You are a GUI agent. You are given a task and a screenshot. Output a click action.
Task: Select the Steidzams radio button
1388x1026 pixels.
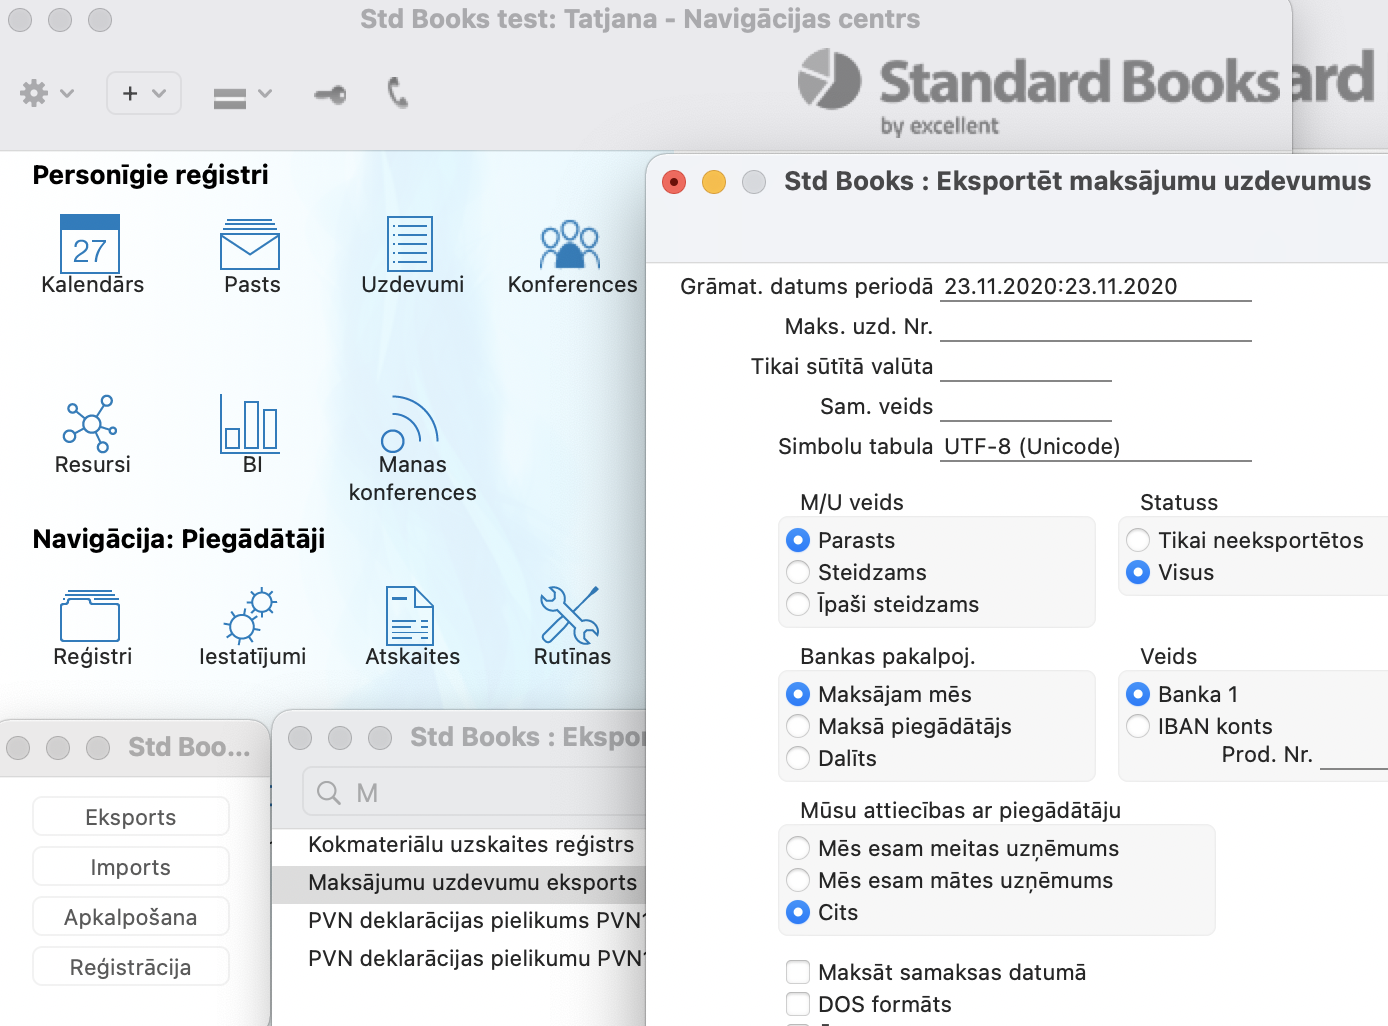[798, 572]
